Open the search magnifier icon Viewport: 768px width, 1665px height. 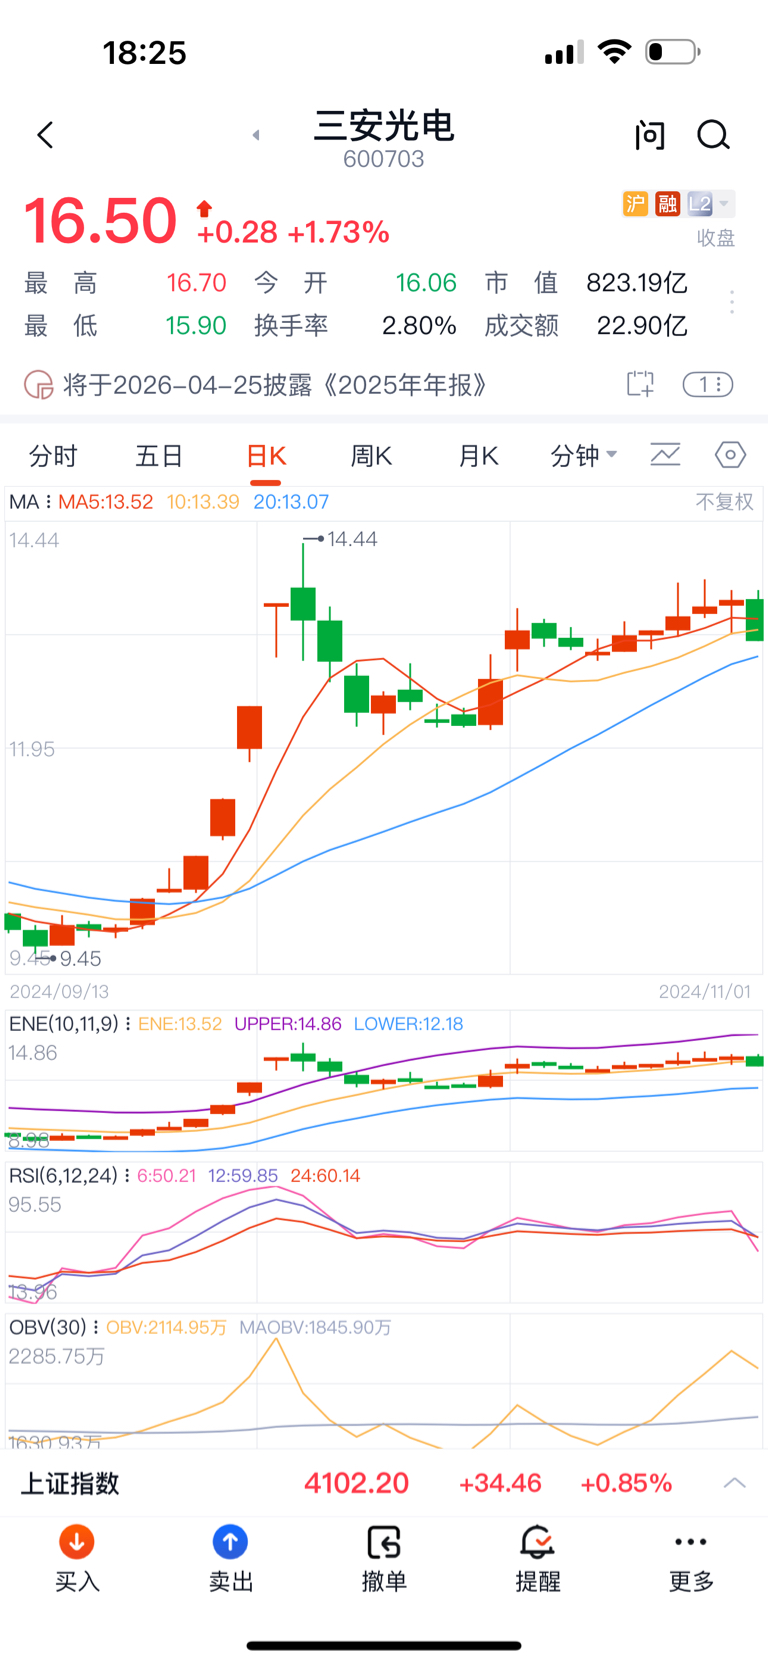pyautogui.click(x=713, y=135)
